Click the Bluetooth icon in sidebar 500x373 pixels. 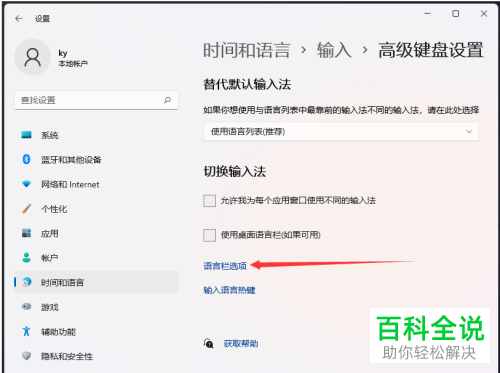pos(26,159)
